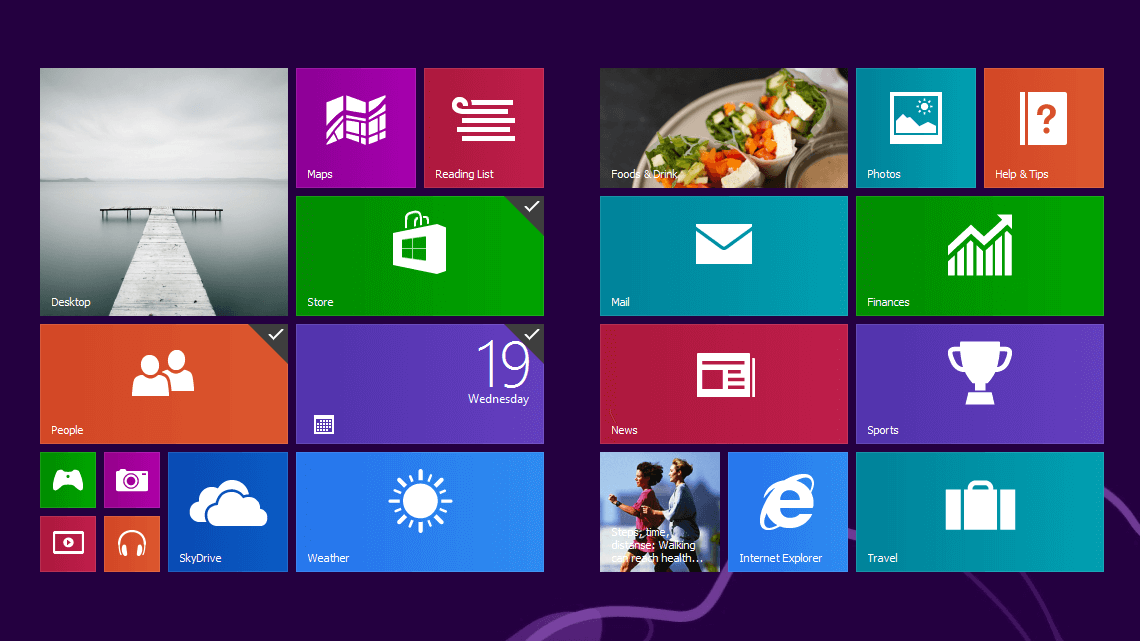1140x641 pixels.
Task: Launch Internet Explorer tile
Action: pyautogui.click(x=787, y=512)
